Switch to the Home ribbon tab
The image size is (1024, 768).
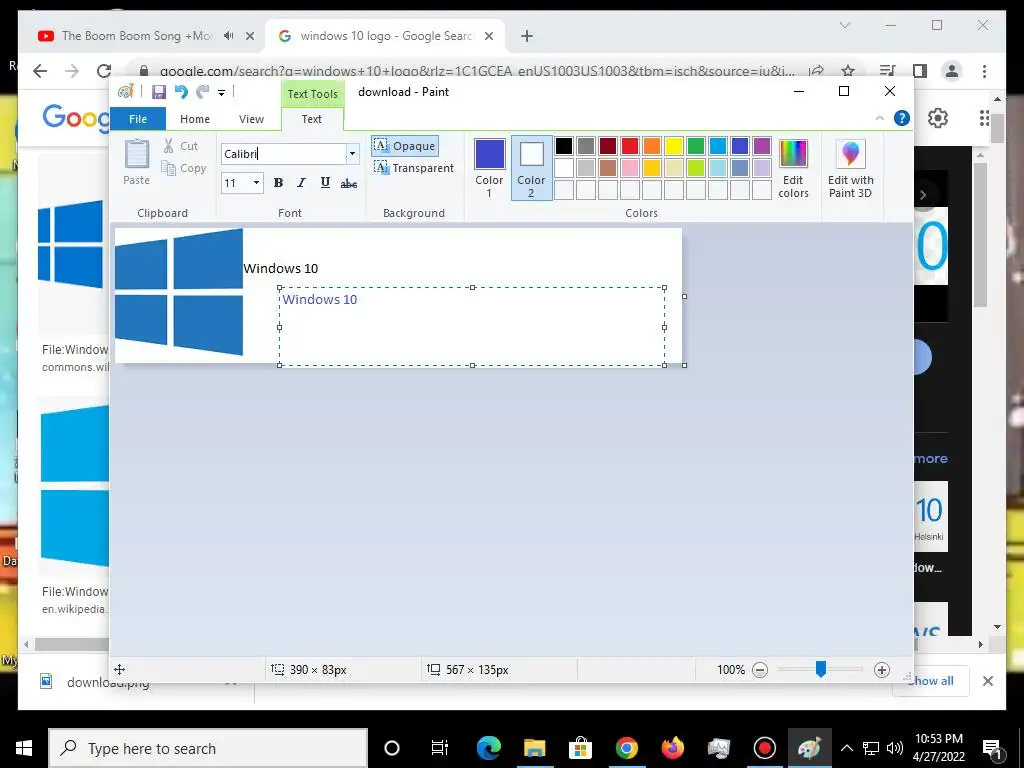click(x=195, y=119)
